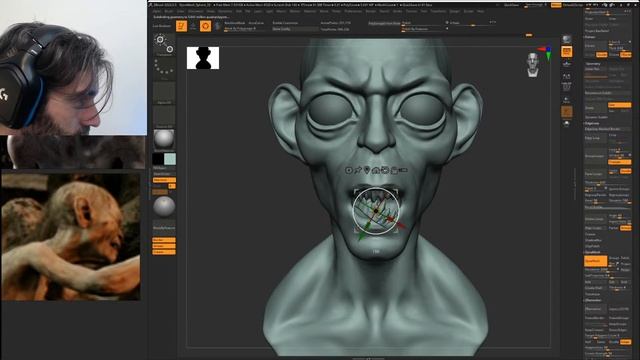
Task: Click the XYZ axis orientation indicator
Action: [546, 52]
